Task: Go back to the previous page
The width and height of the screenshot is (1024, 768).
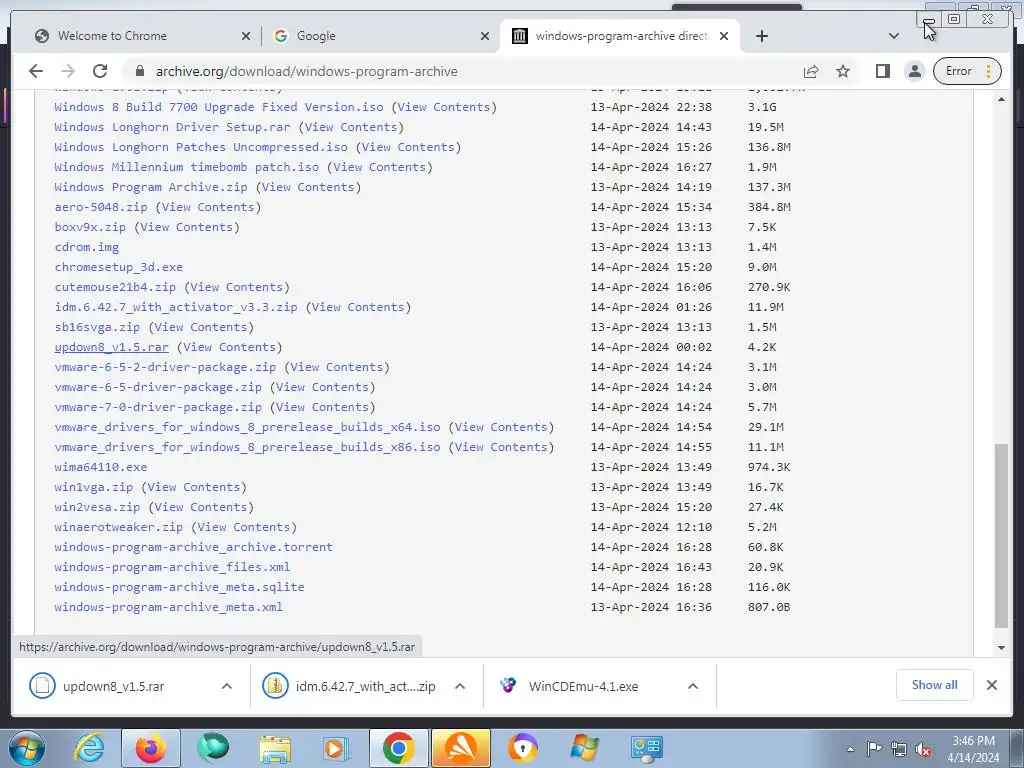Action: tap(36, 71)
